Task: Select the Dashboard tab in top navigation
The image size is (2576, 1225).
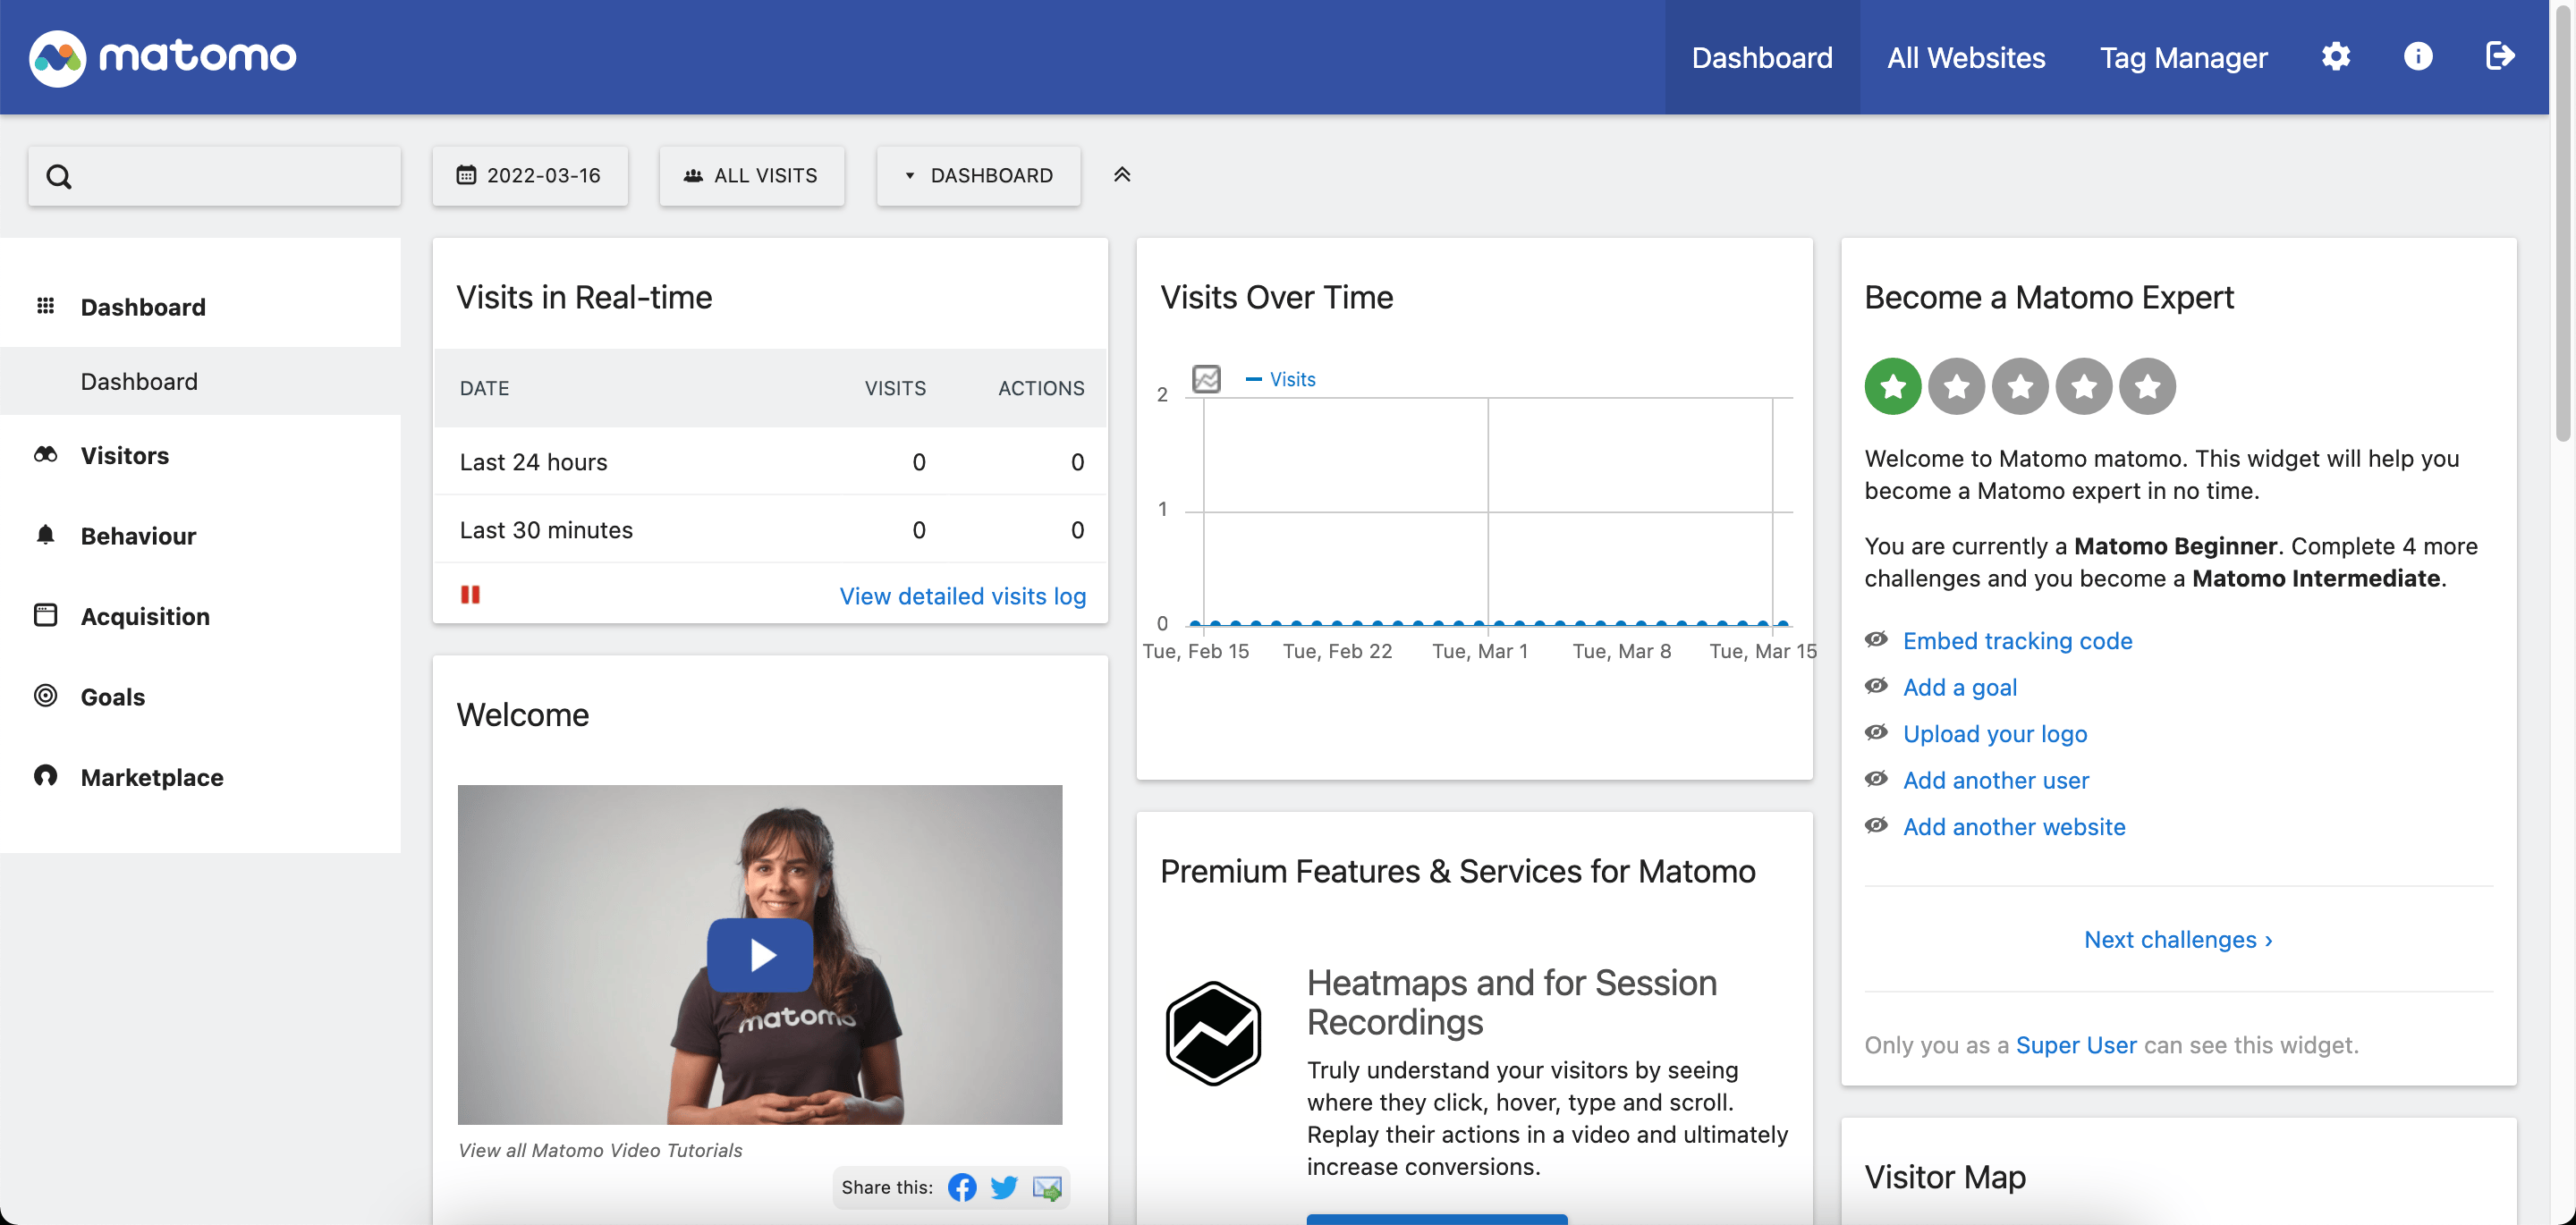Action: point(1762,57)
